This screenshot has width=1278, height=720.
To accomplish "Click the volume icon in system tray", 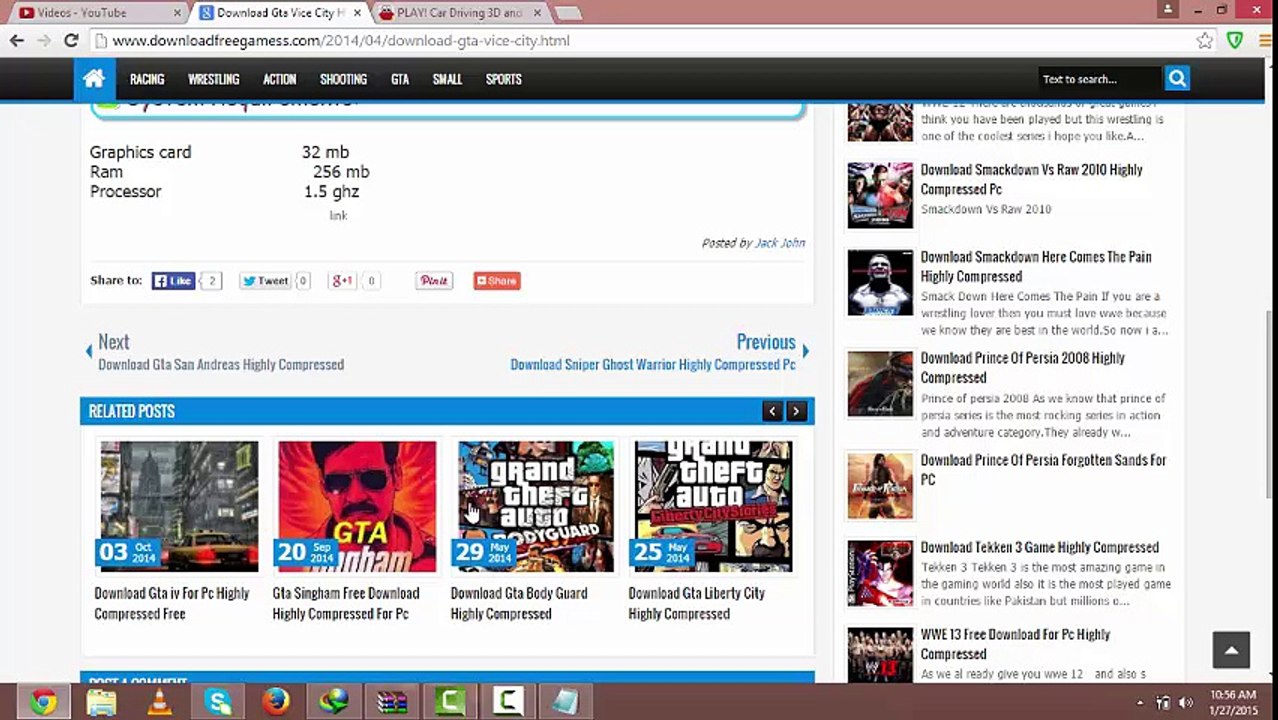I will pos(1186,702).
